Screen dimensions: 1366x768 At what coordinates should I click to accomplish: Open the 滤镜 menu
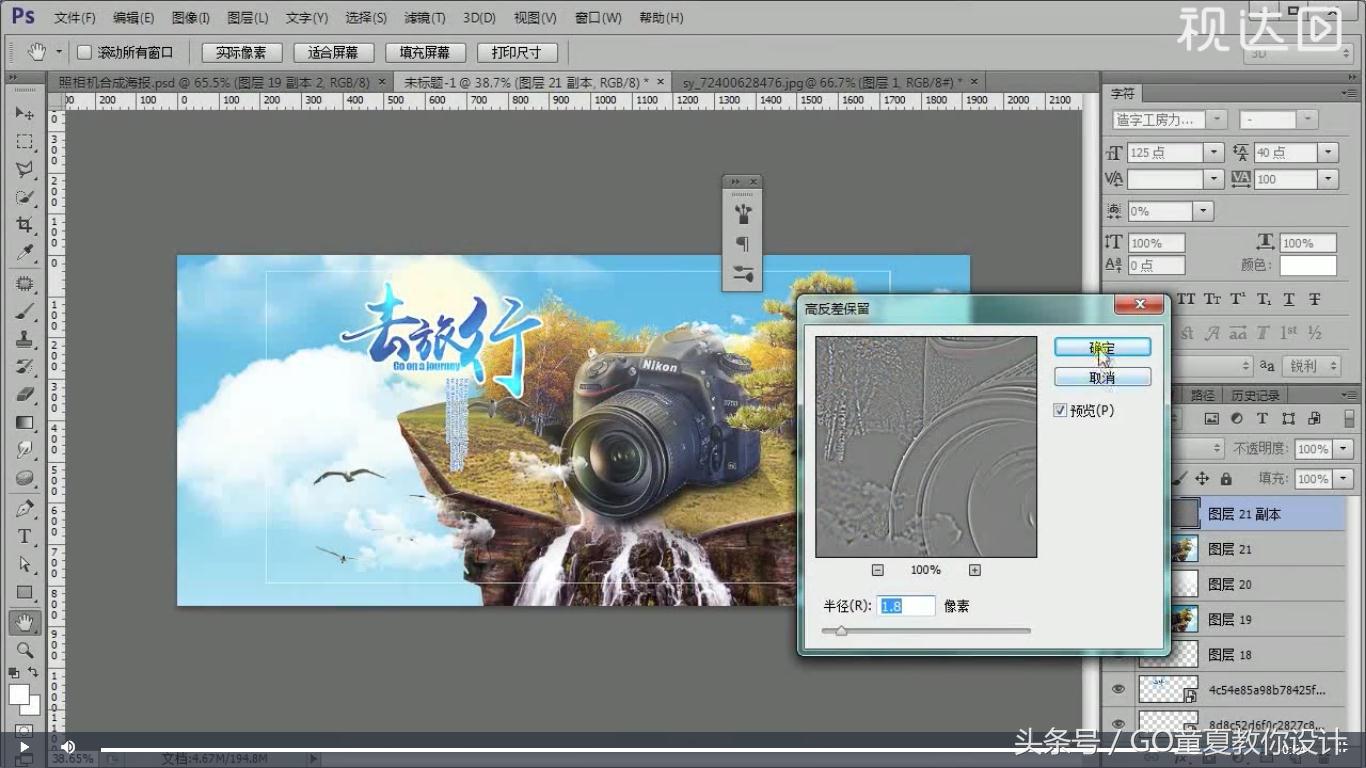[425, 17]
